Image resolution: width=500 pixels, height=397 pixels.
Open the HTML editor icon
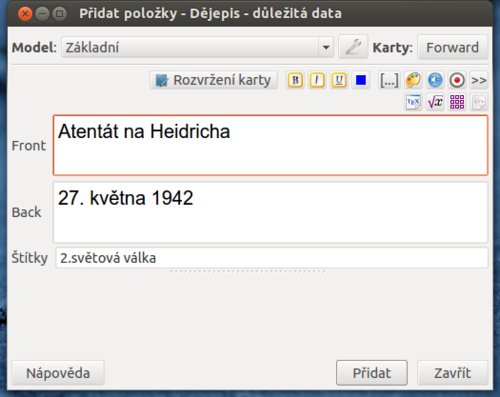tap(479, 102)
